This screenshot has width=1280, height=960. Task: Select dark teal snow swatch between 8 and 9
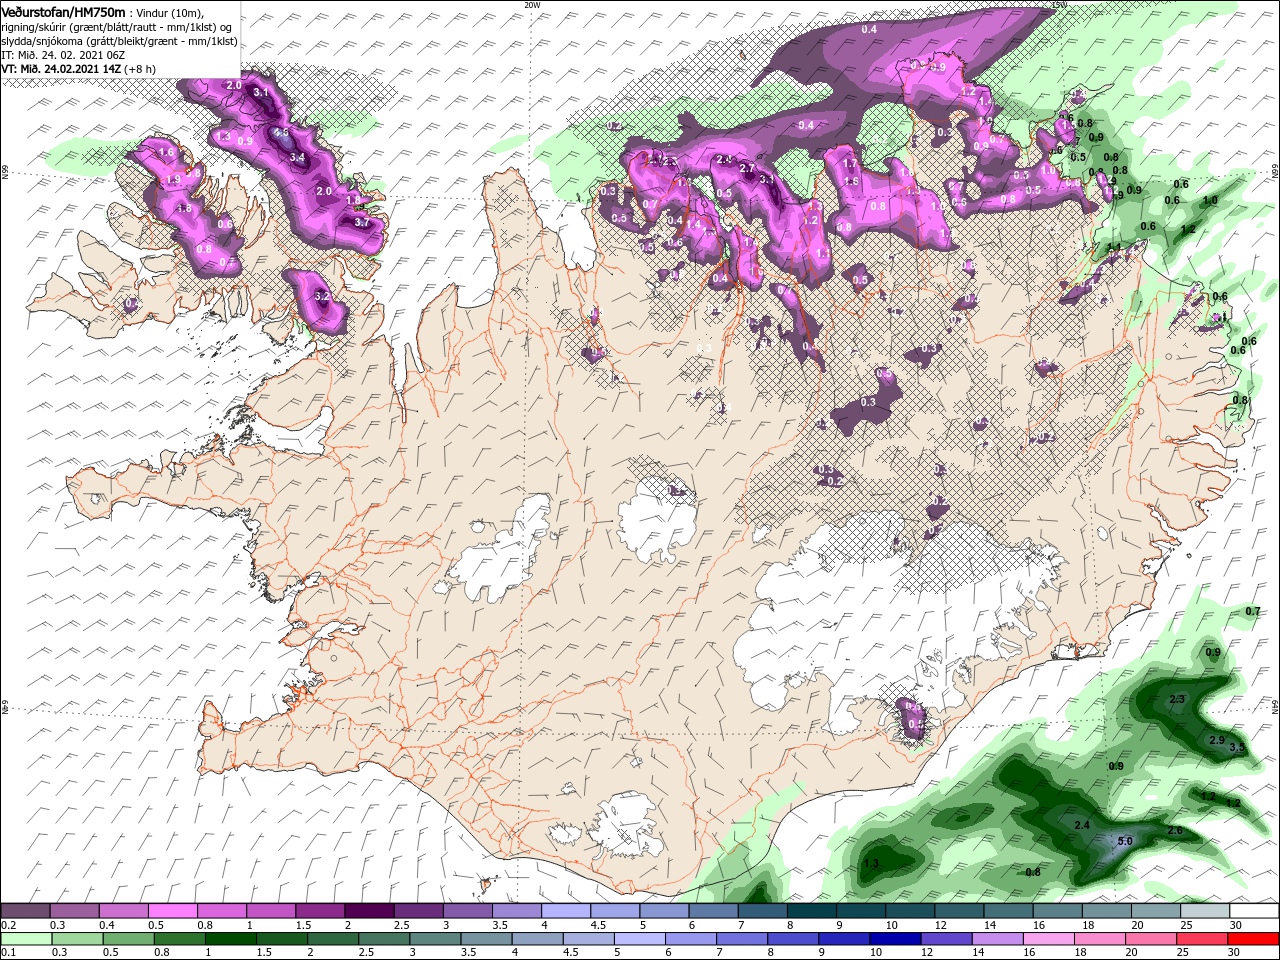(810, 911)
